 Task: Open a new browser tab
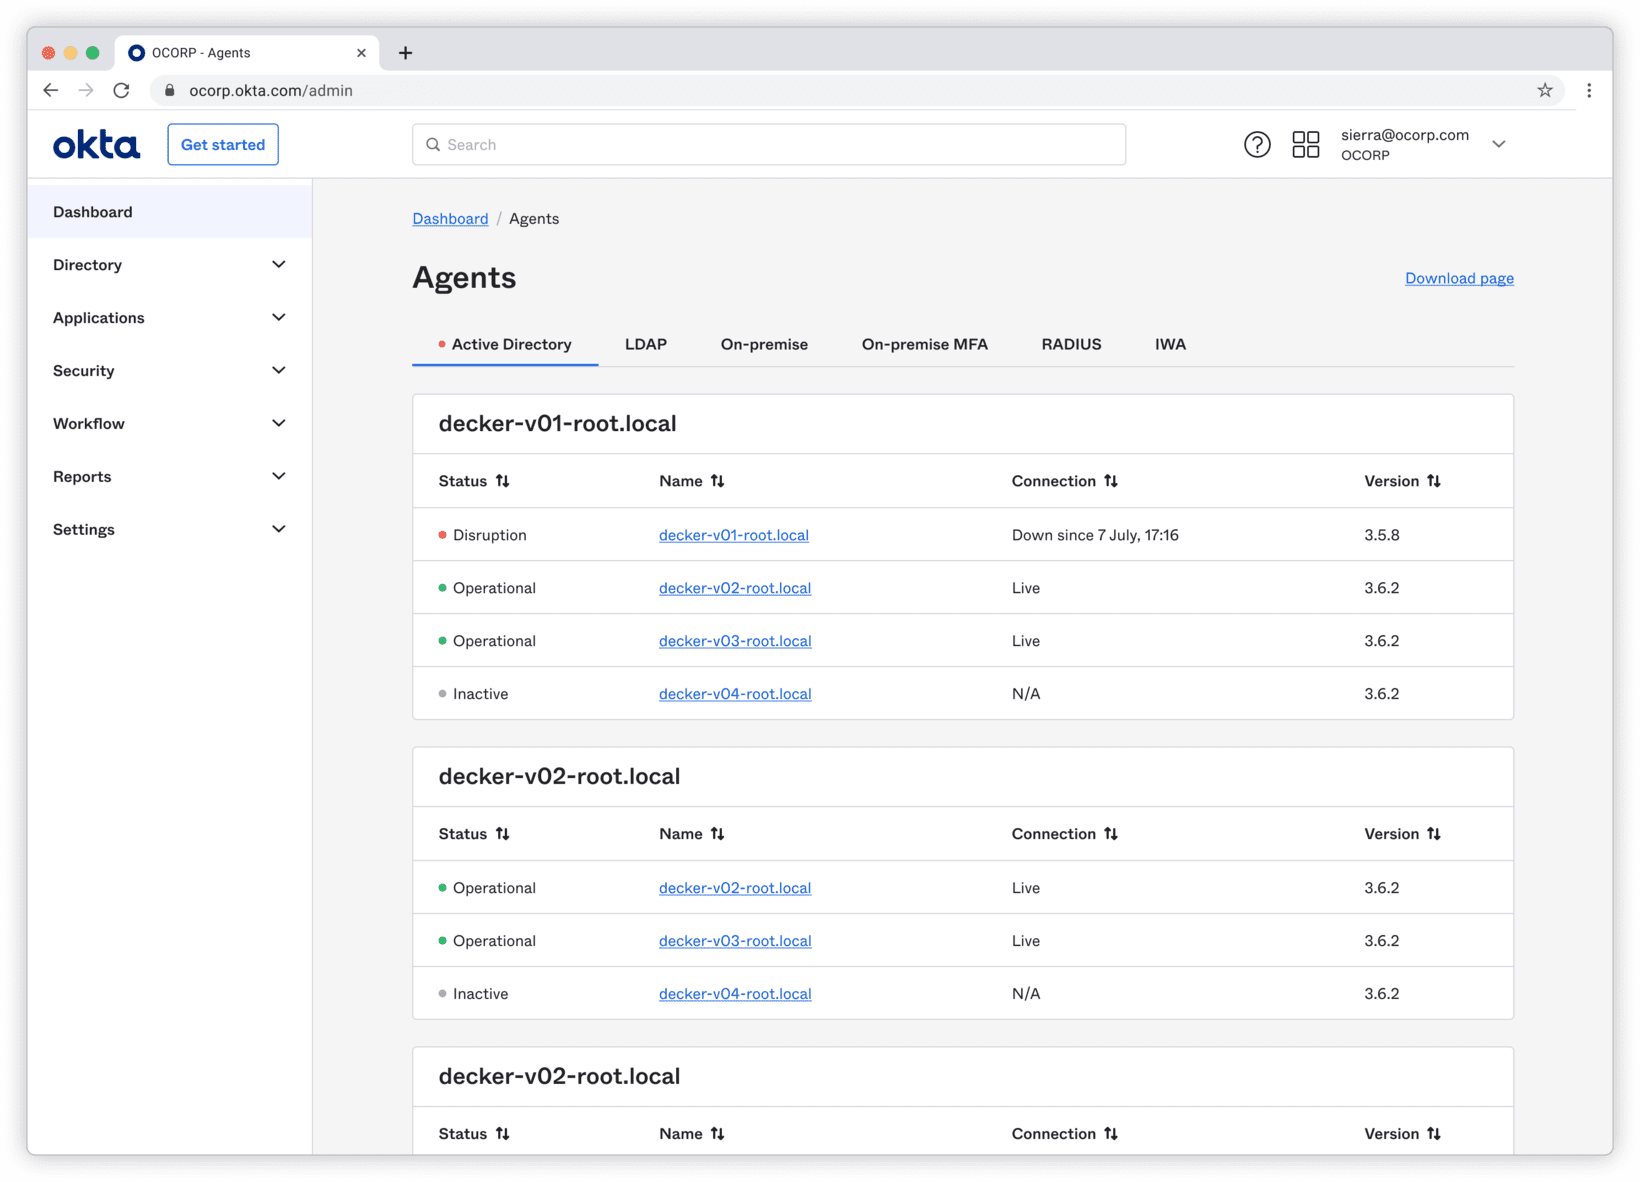[405, 53]
